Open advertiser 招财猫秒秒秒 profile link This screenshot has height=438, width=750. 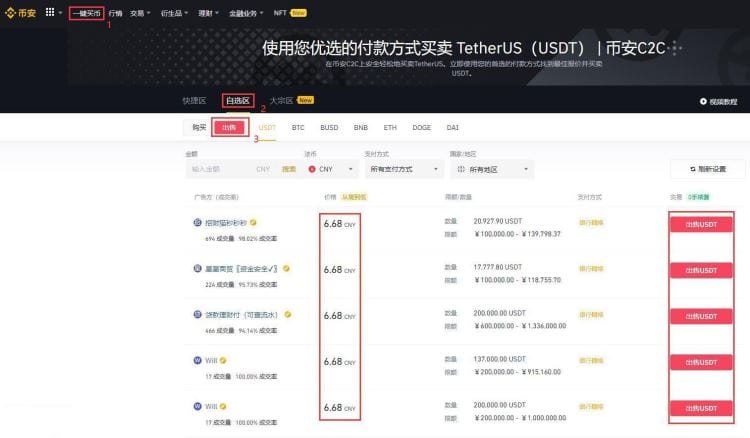click(x=226, y=223)
